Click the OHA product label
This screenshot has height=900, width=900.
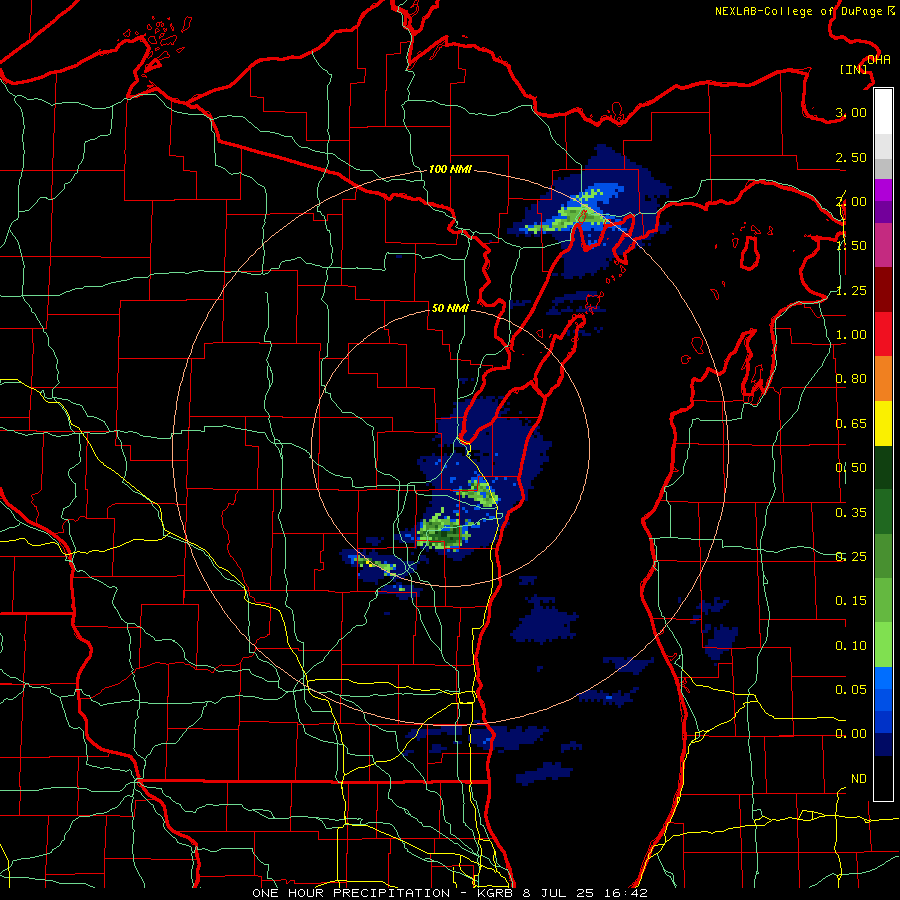point(879,60)
